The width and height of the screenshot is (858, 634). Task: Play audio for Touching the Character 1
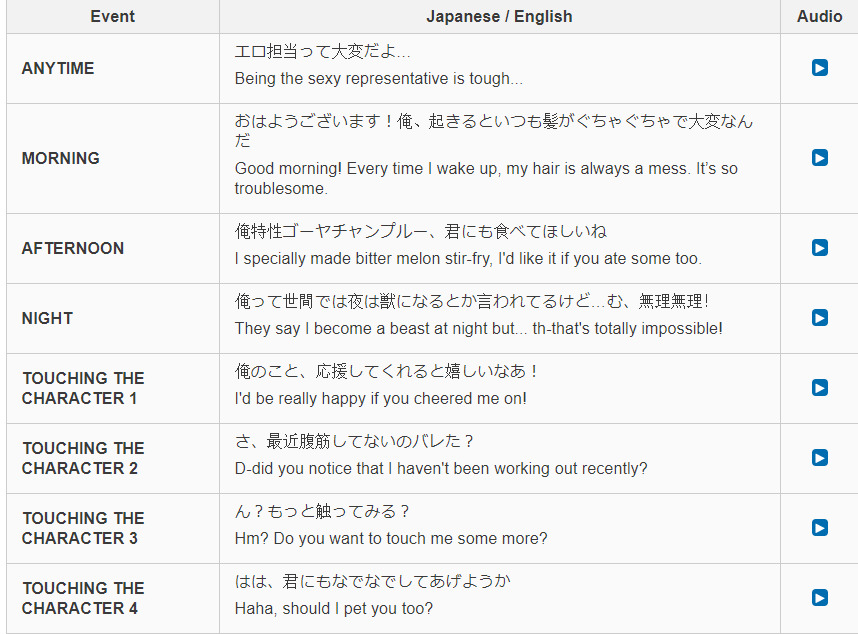(820, 388)
